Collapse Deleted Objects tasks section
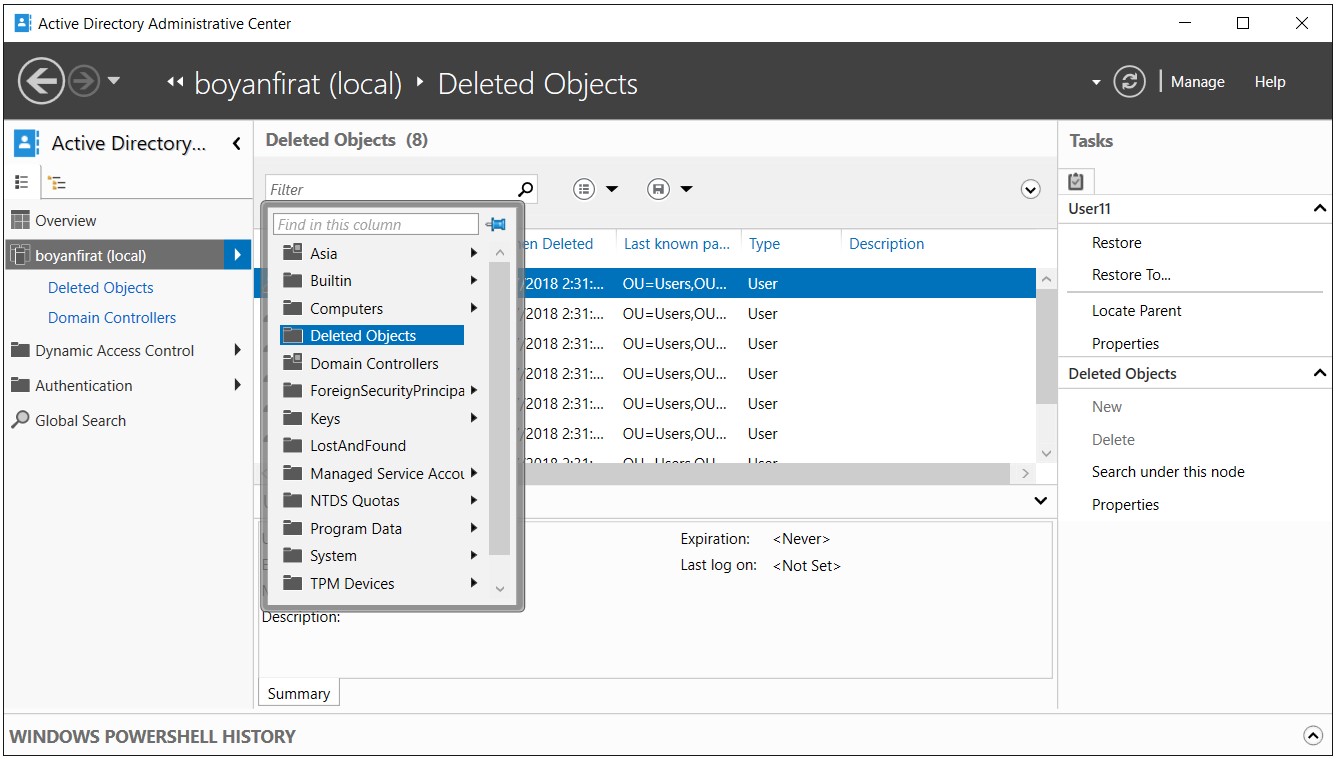This screenshot has width=1337, height=759. [x=1320, y=373]
